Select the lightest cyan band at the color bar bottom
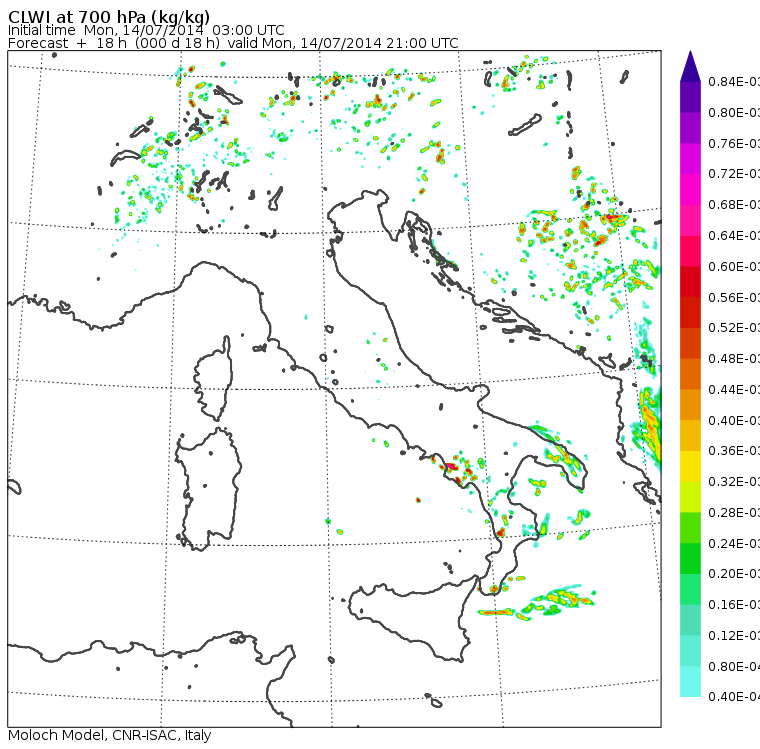Viewport: 760px width, 749px height. (x=690, y=682)
